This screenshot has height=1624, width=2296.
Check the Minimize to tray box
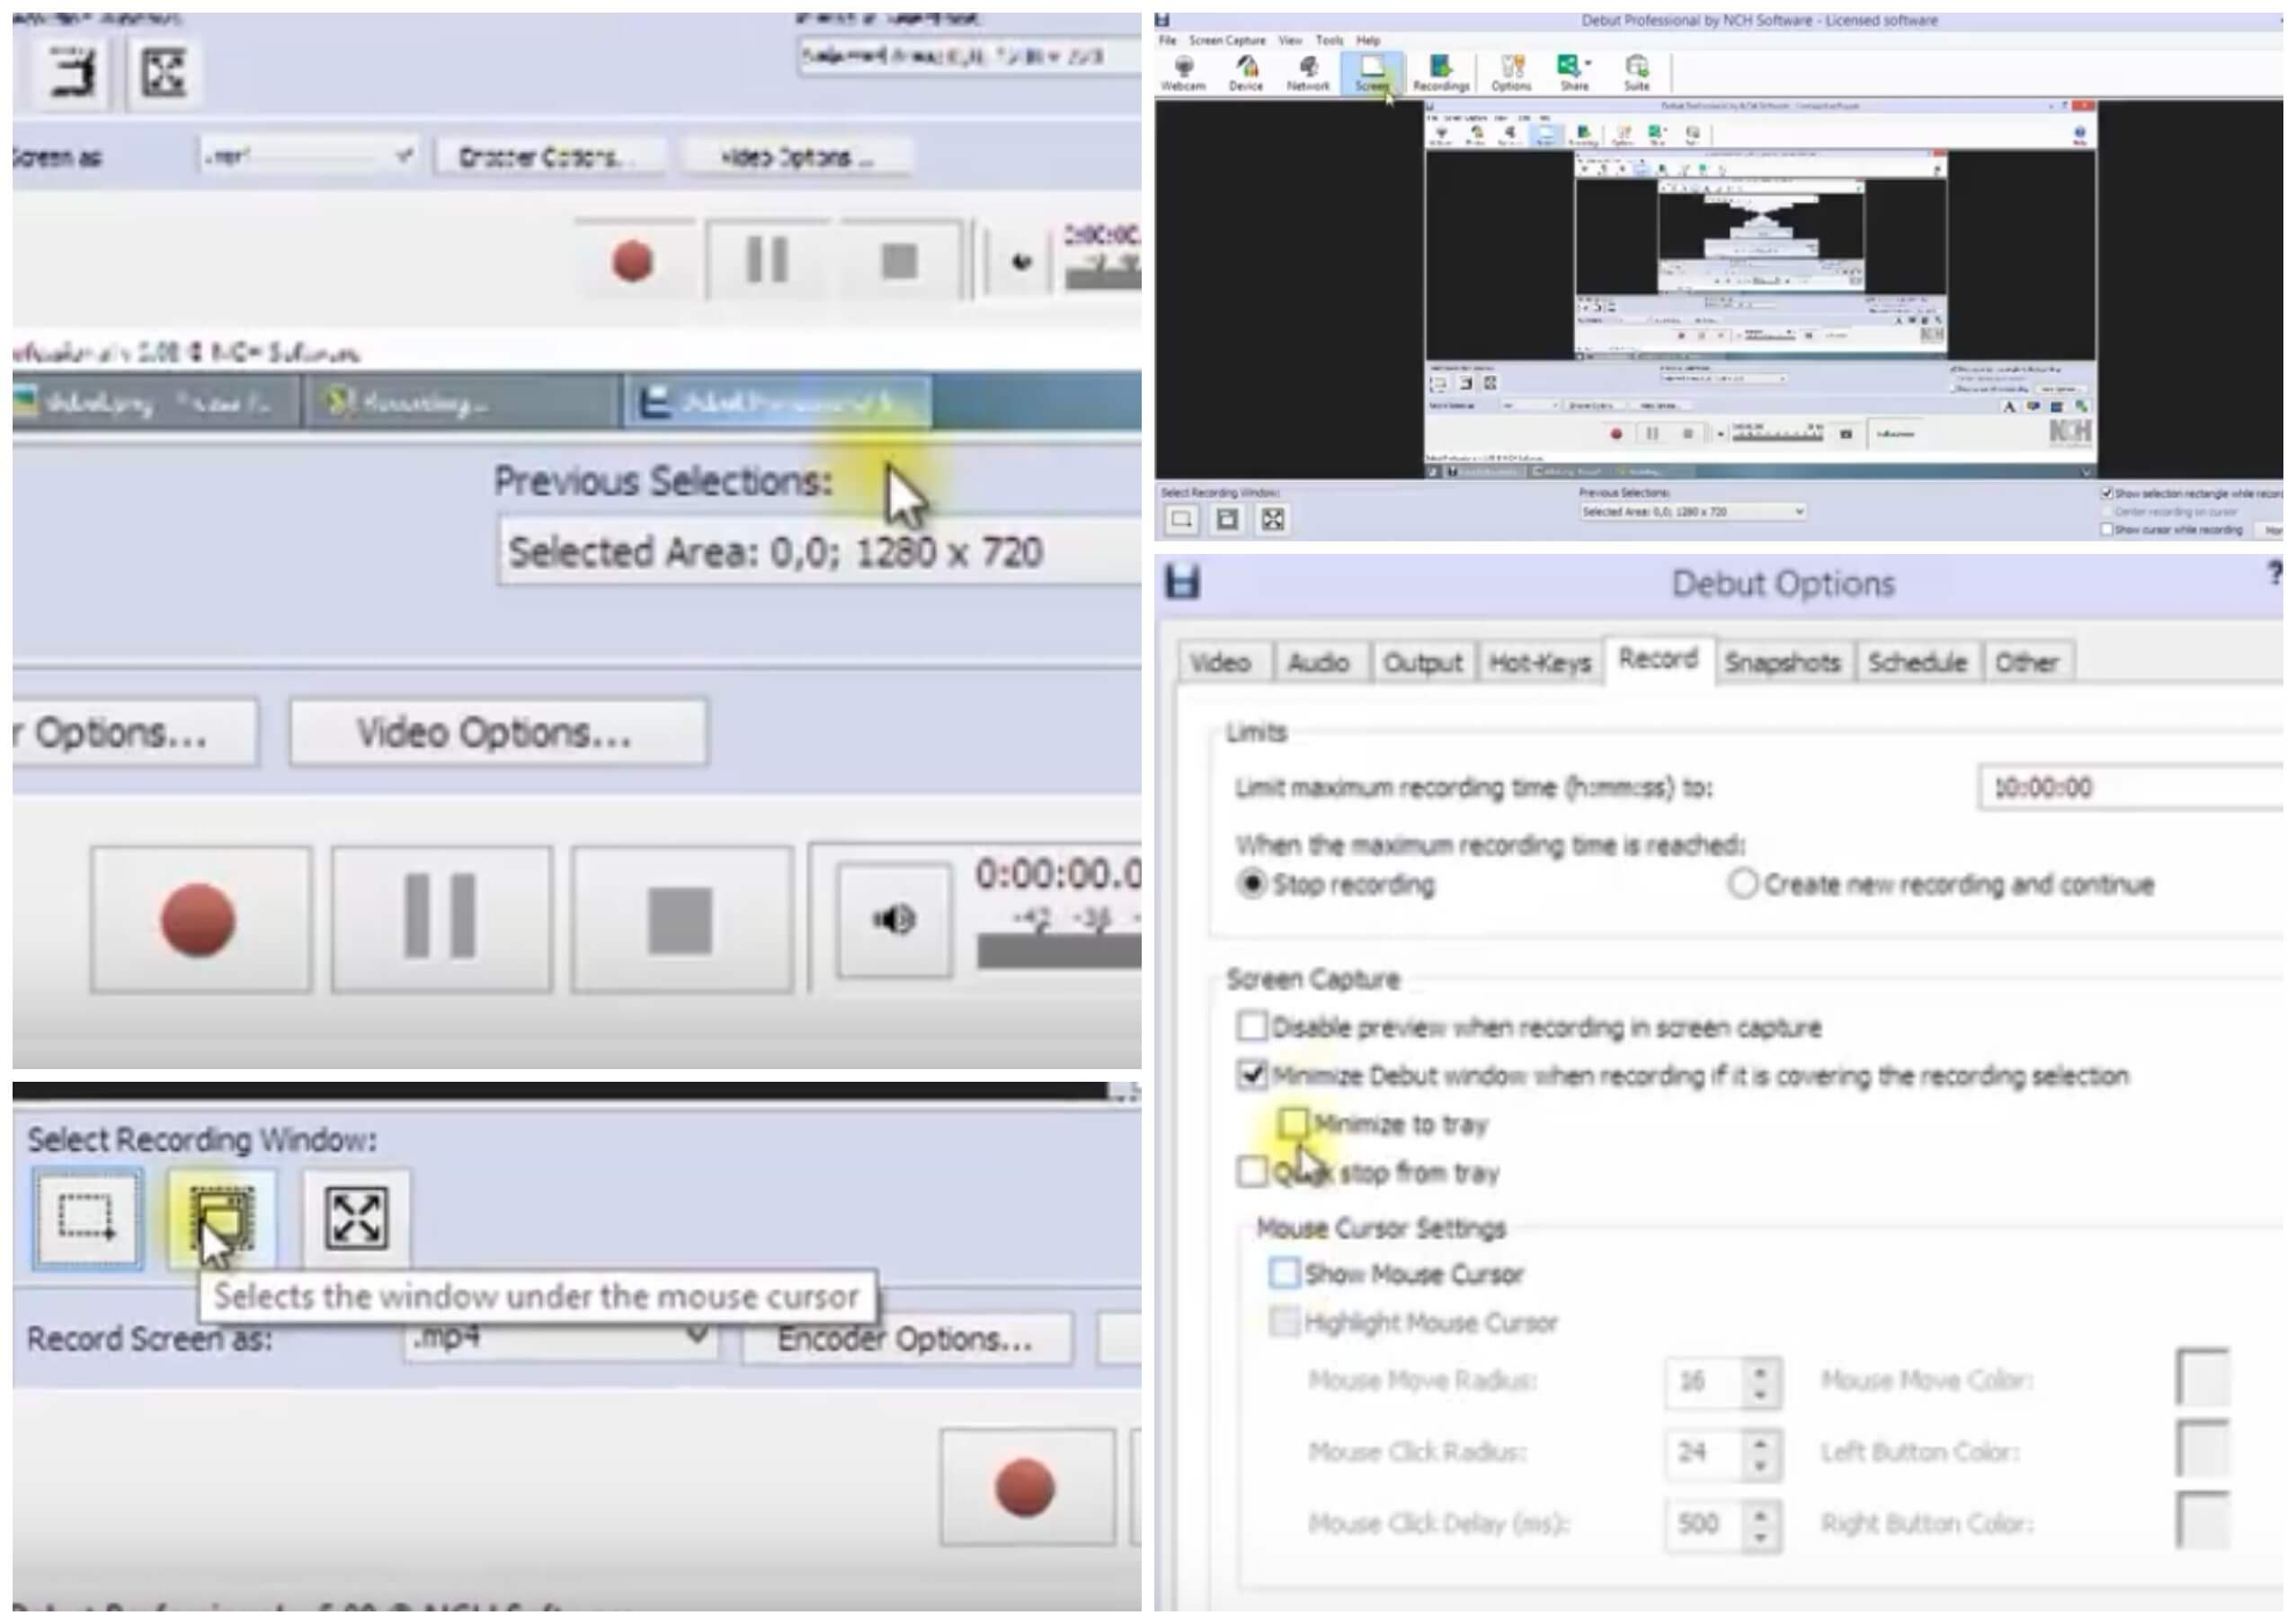click(x=1294, y=1123)
